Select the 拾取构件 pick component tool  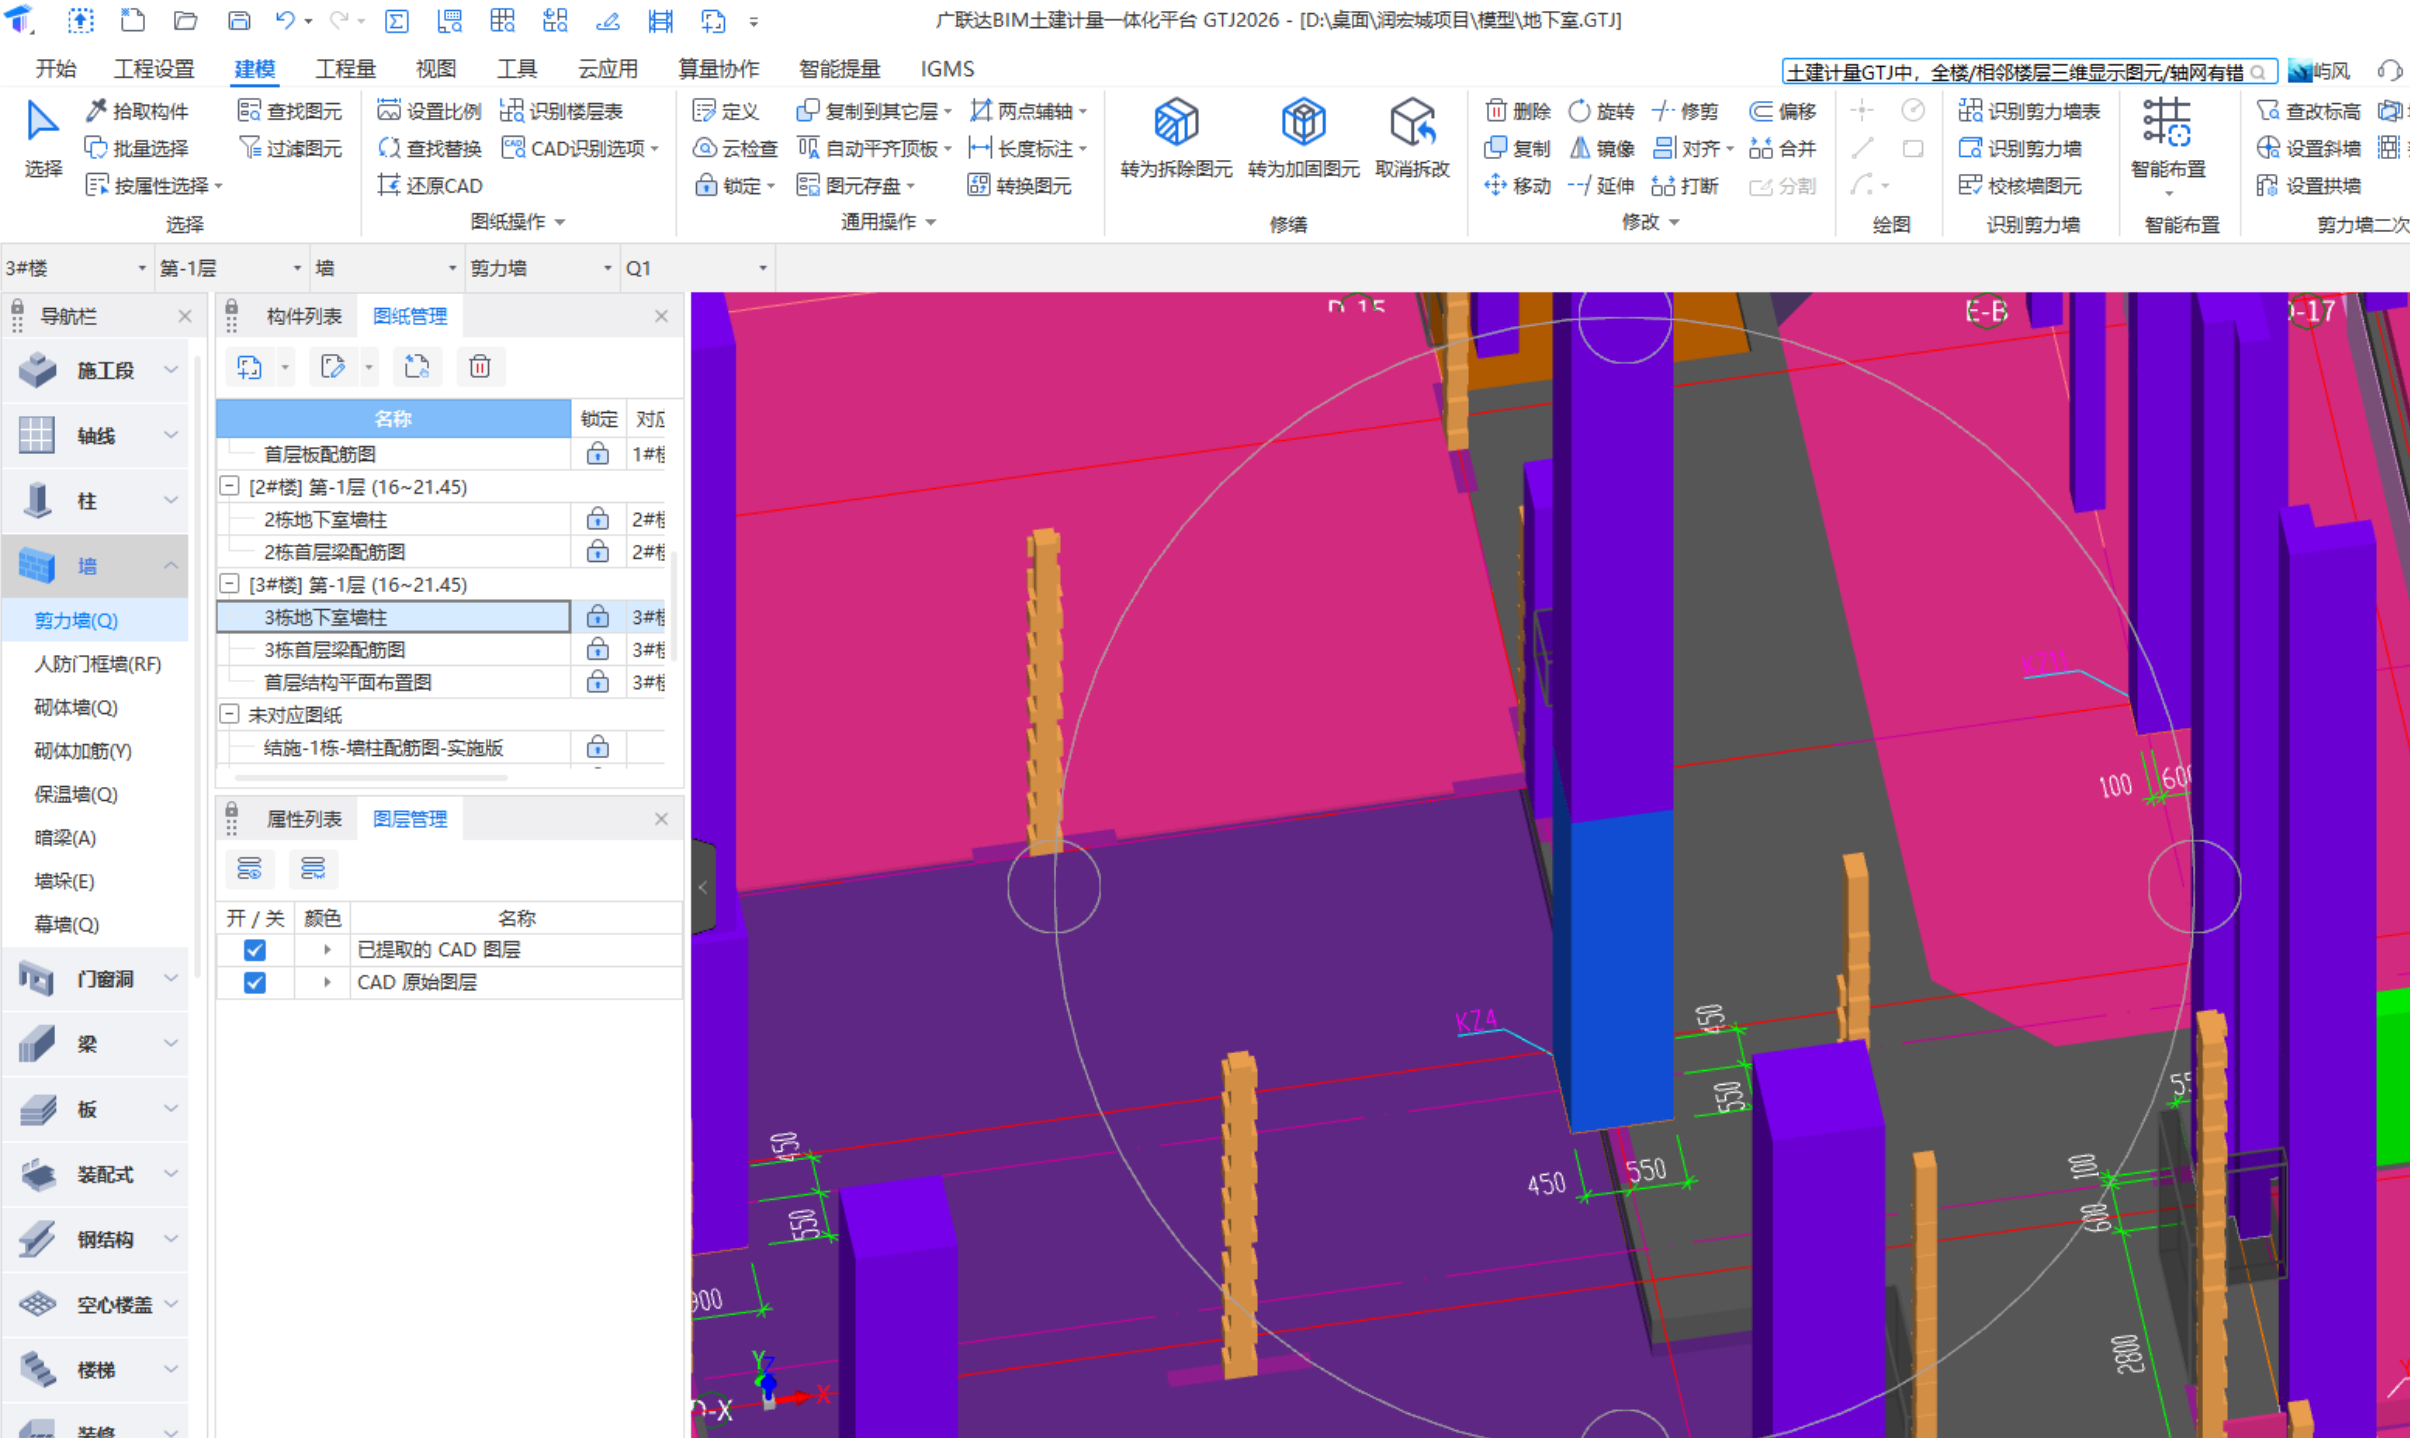[x=137, y=111]
